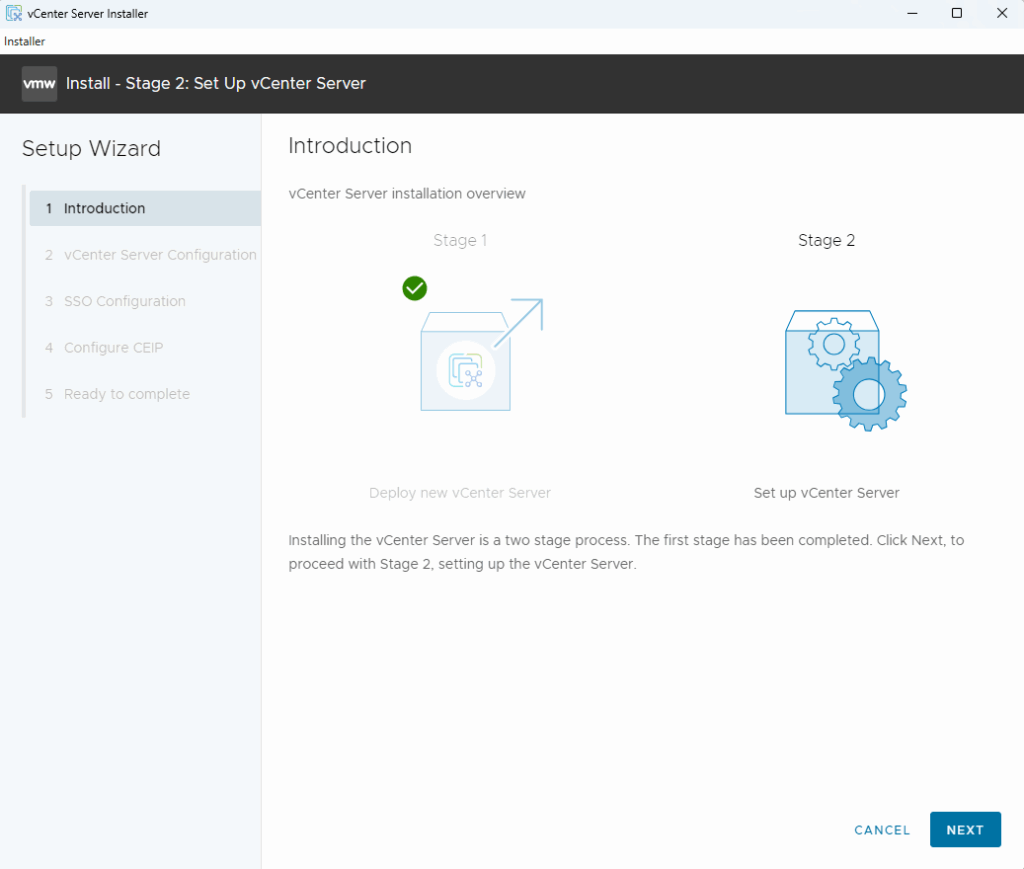Click the 'Setup Wizard' heading

click(x=91, y=148)
